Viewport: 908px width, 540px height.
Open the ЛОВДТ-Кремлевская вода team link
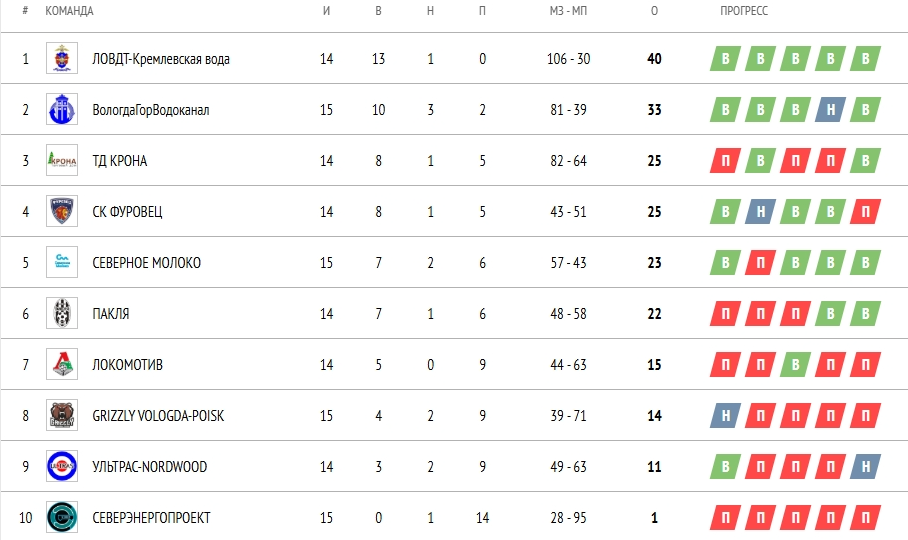tap(160, 59)
